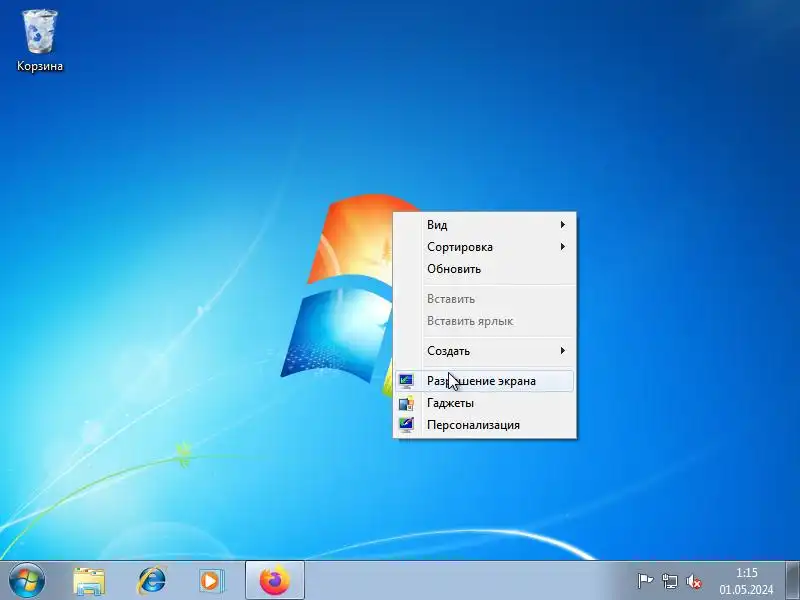Choose Обновить in the context menu

click(485, 269)
